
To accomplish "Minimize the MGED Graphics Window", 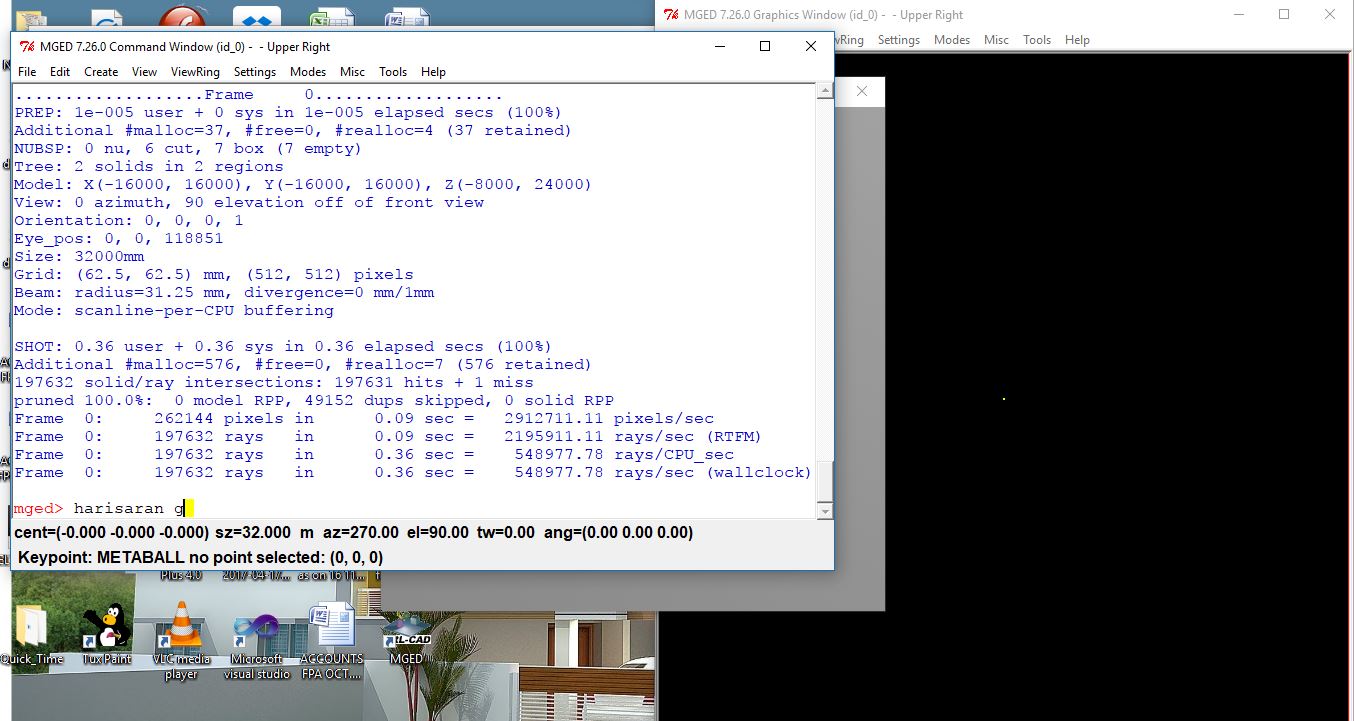I will click(x=1238, y=14).
